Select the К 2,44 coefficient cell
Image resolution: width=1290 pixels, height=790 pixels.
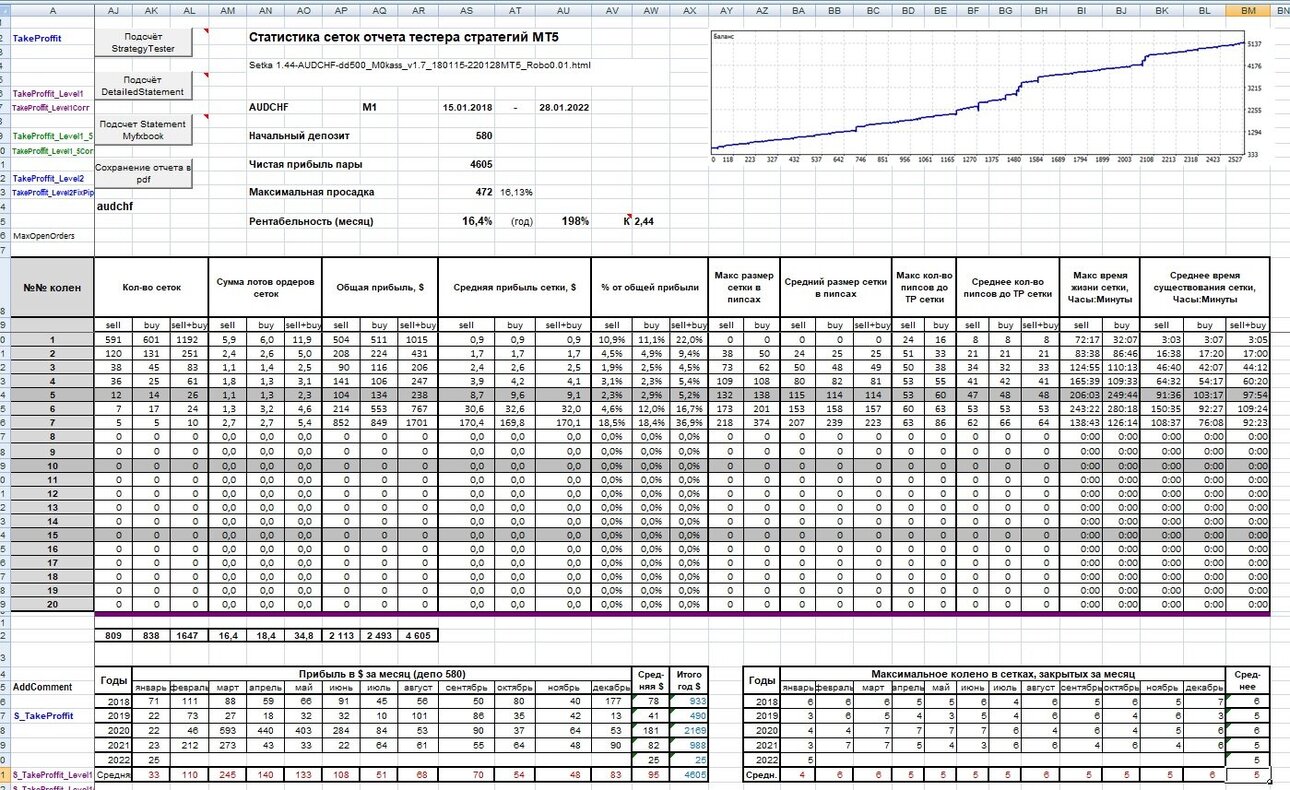tap(640, 221)
